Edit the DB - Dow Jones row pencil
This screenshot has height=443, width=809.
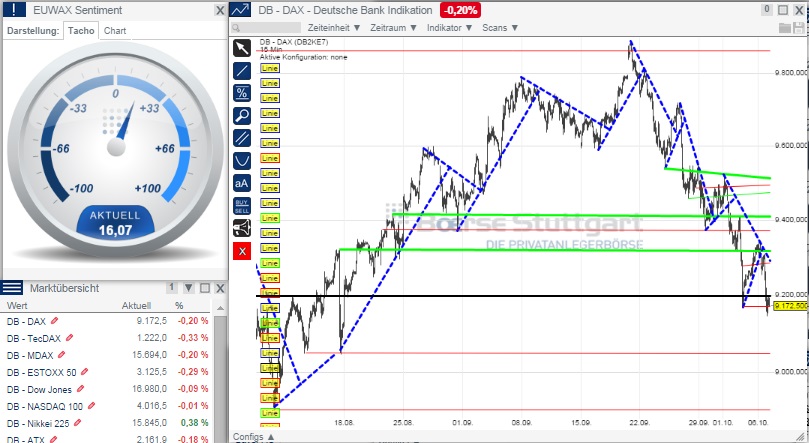click(x=80, y=389)
